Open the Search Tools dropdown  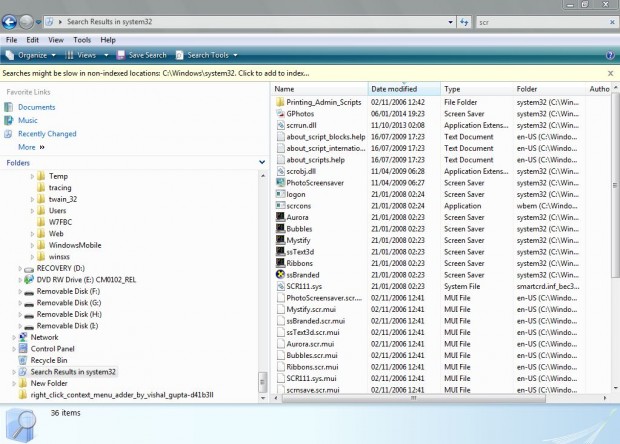[x=206, y=55]
